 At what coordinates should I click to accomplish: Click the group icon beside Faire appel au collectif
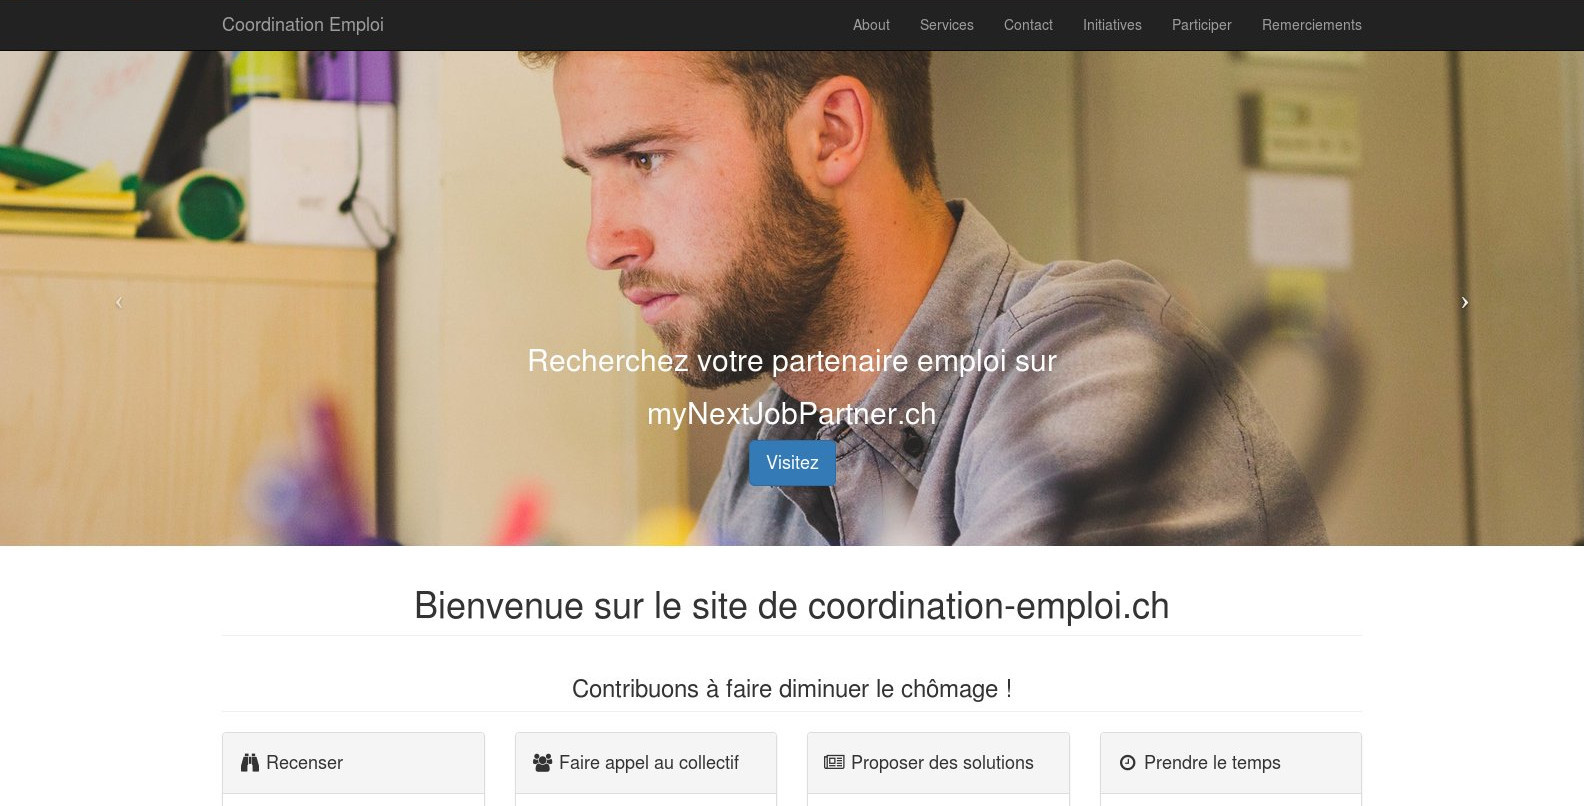click(x=543, y=763)
